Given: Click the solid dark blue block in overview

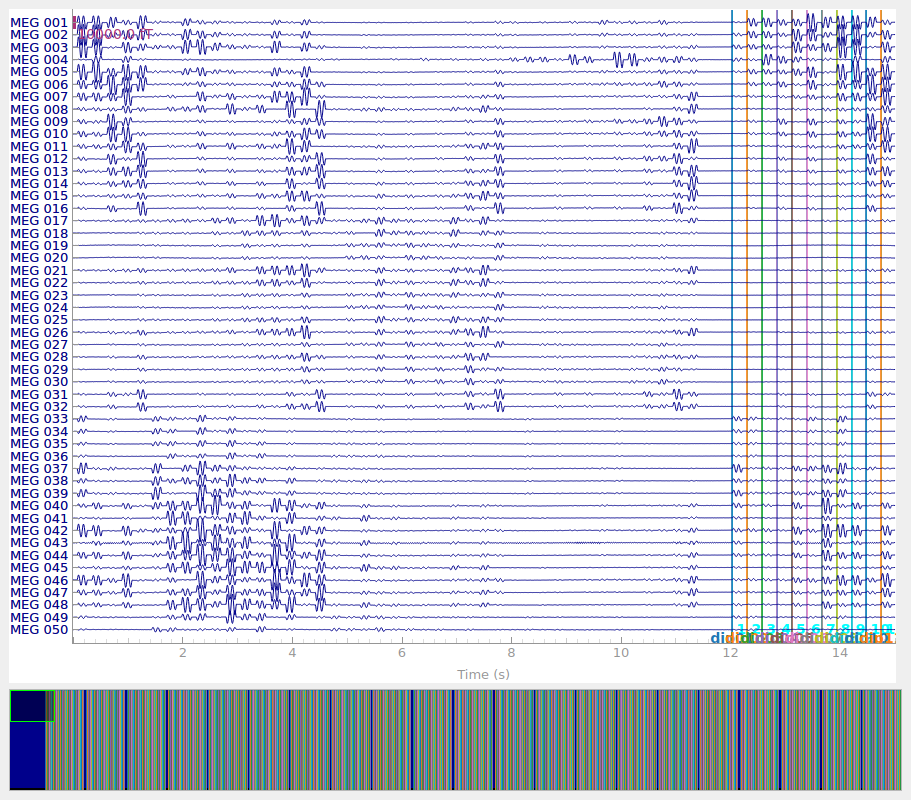Looking at the screenshot, I should click(x=27, y=755).
